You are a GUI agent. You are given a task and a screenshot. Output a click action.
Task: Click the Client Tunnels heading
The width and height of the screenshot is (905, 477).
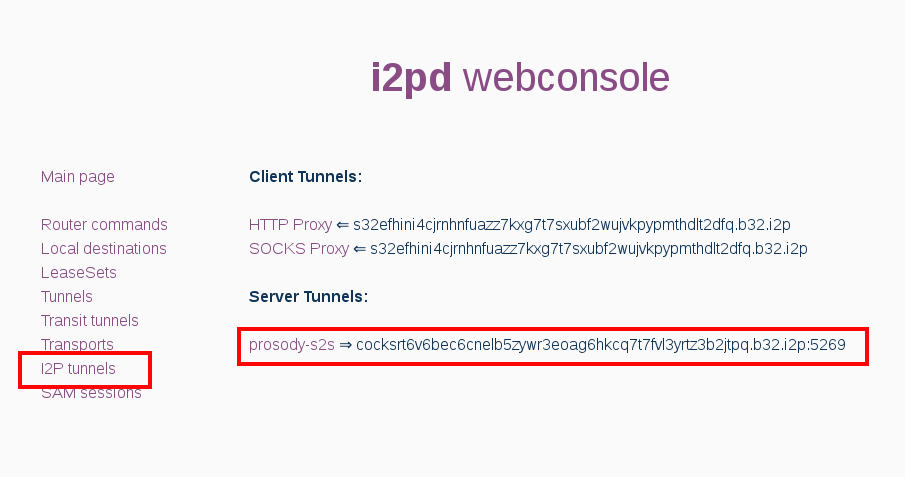pos(305,177)
